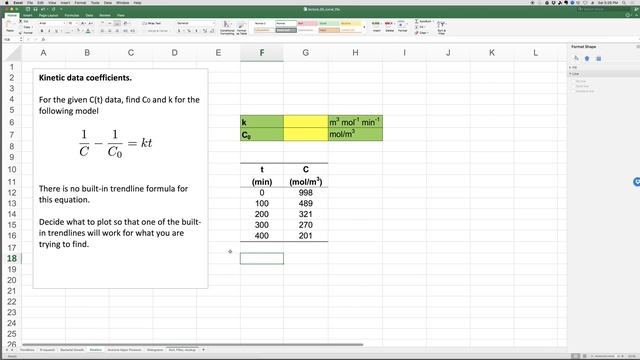Open the Data ribbon tab
The image size is (640, 360).
[x=89, y=15]
